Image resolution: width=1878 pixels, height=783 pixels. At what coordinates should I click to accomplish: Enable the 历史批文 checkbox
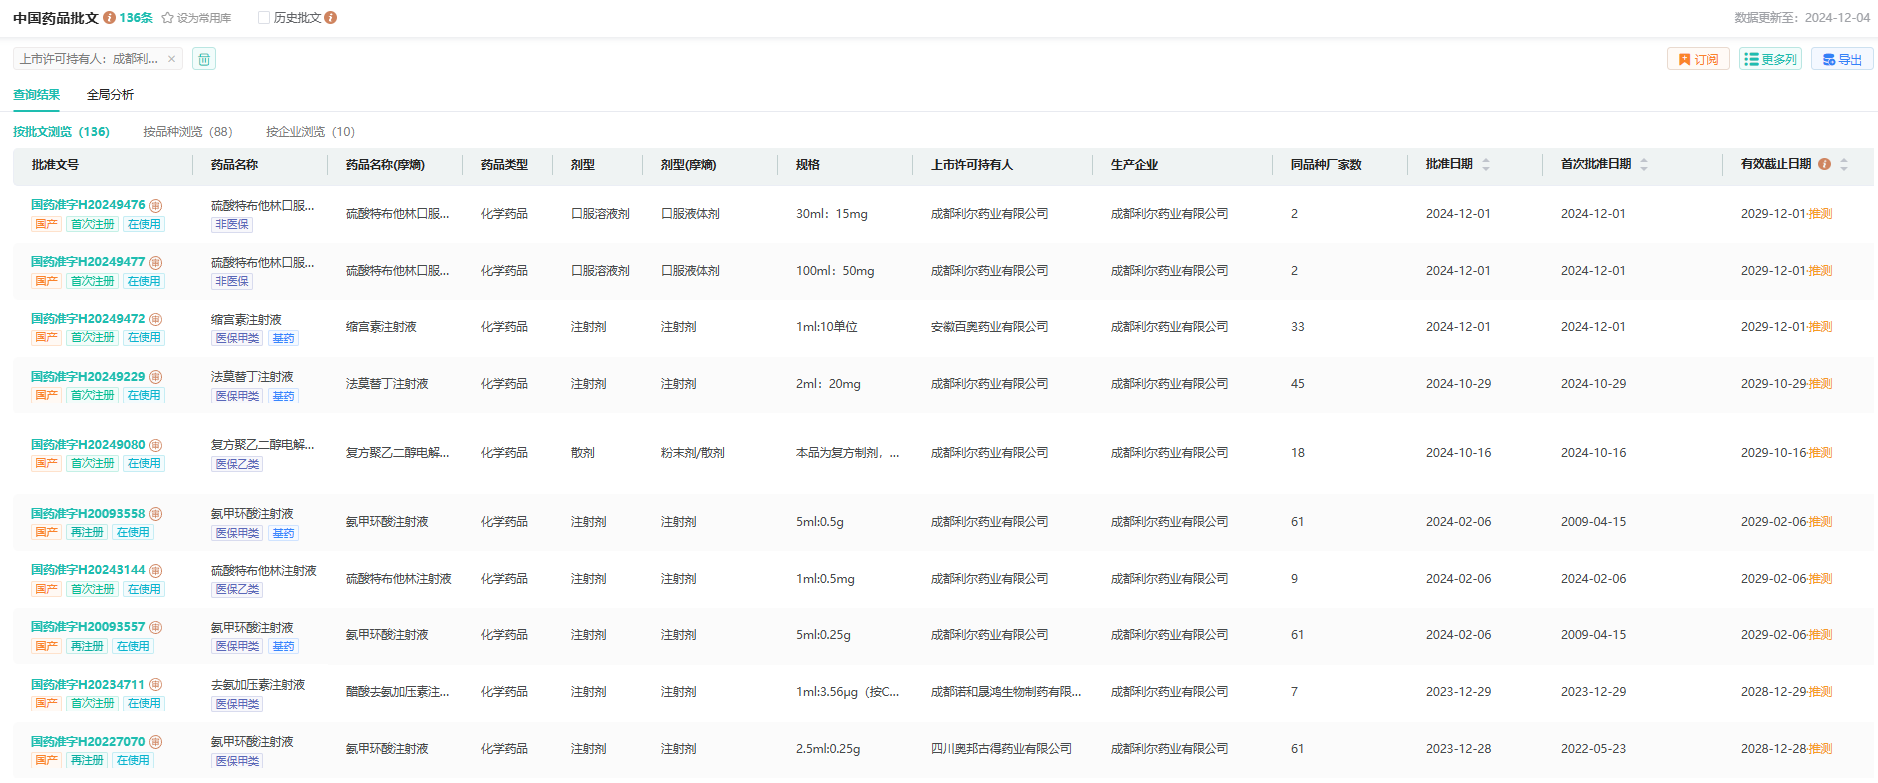click(264, 18)
